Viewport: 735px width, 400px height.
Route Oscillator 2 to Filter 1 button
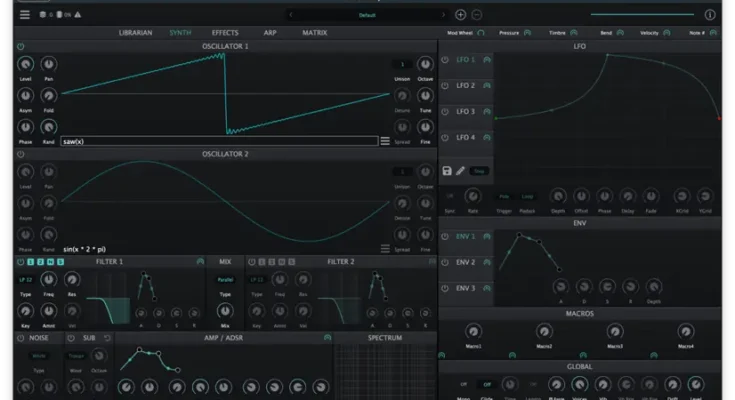point(40,262)
